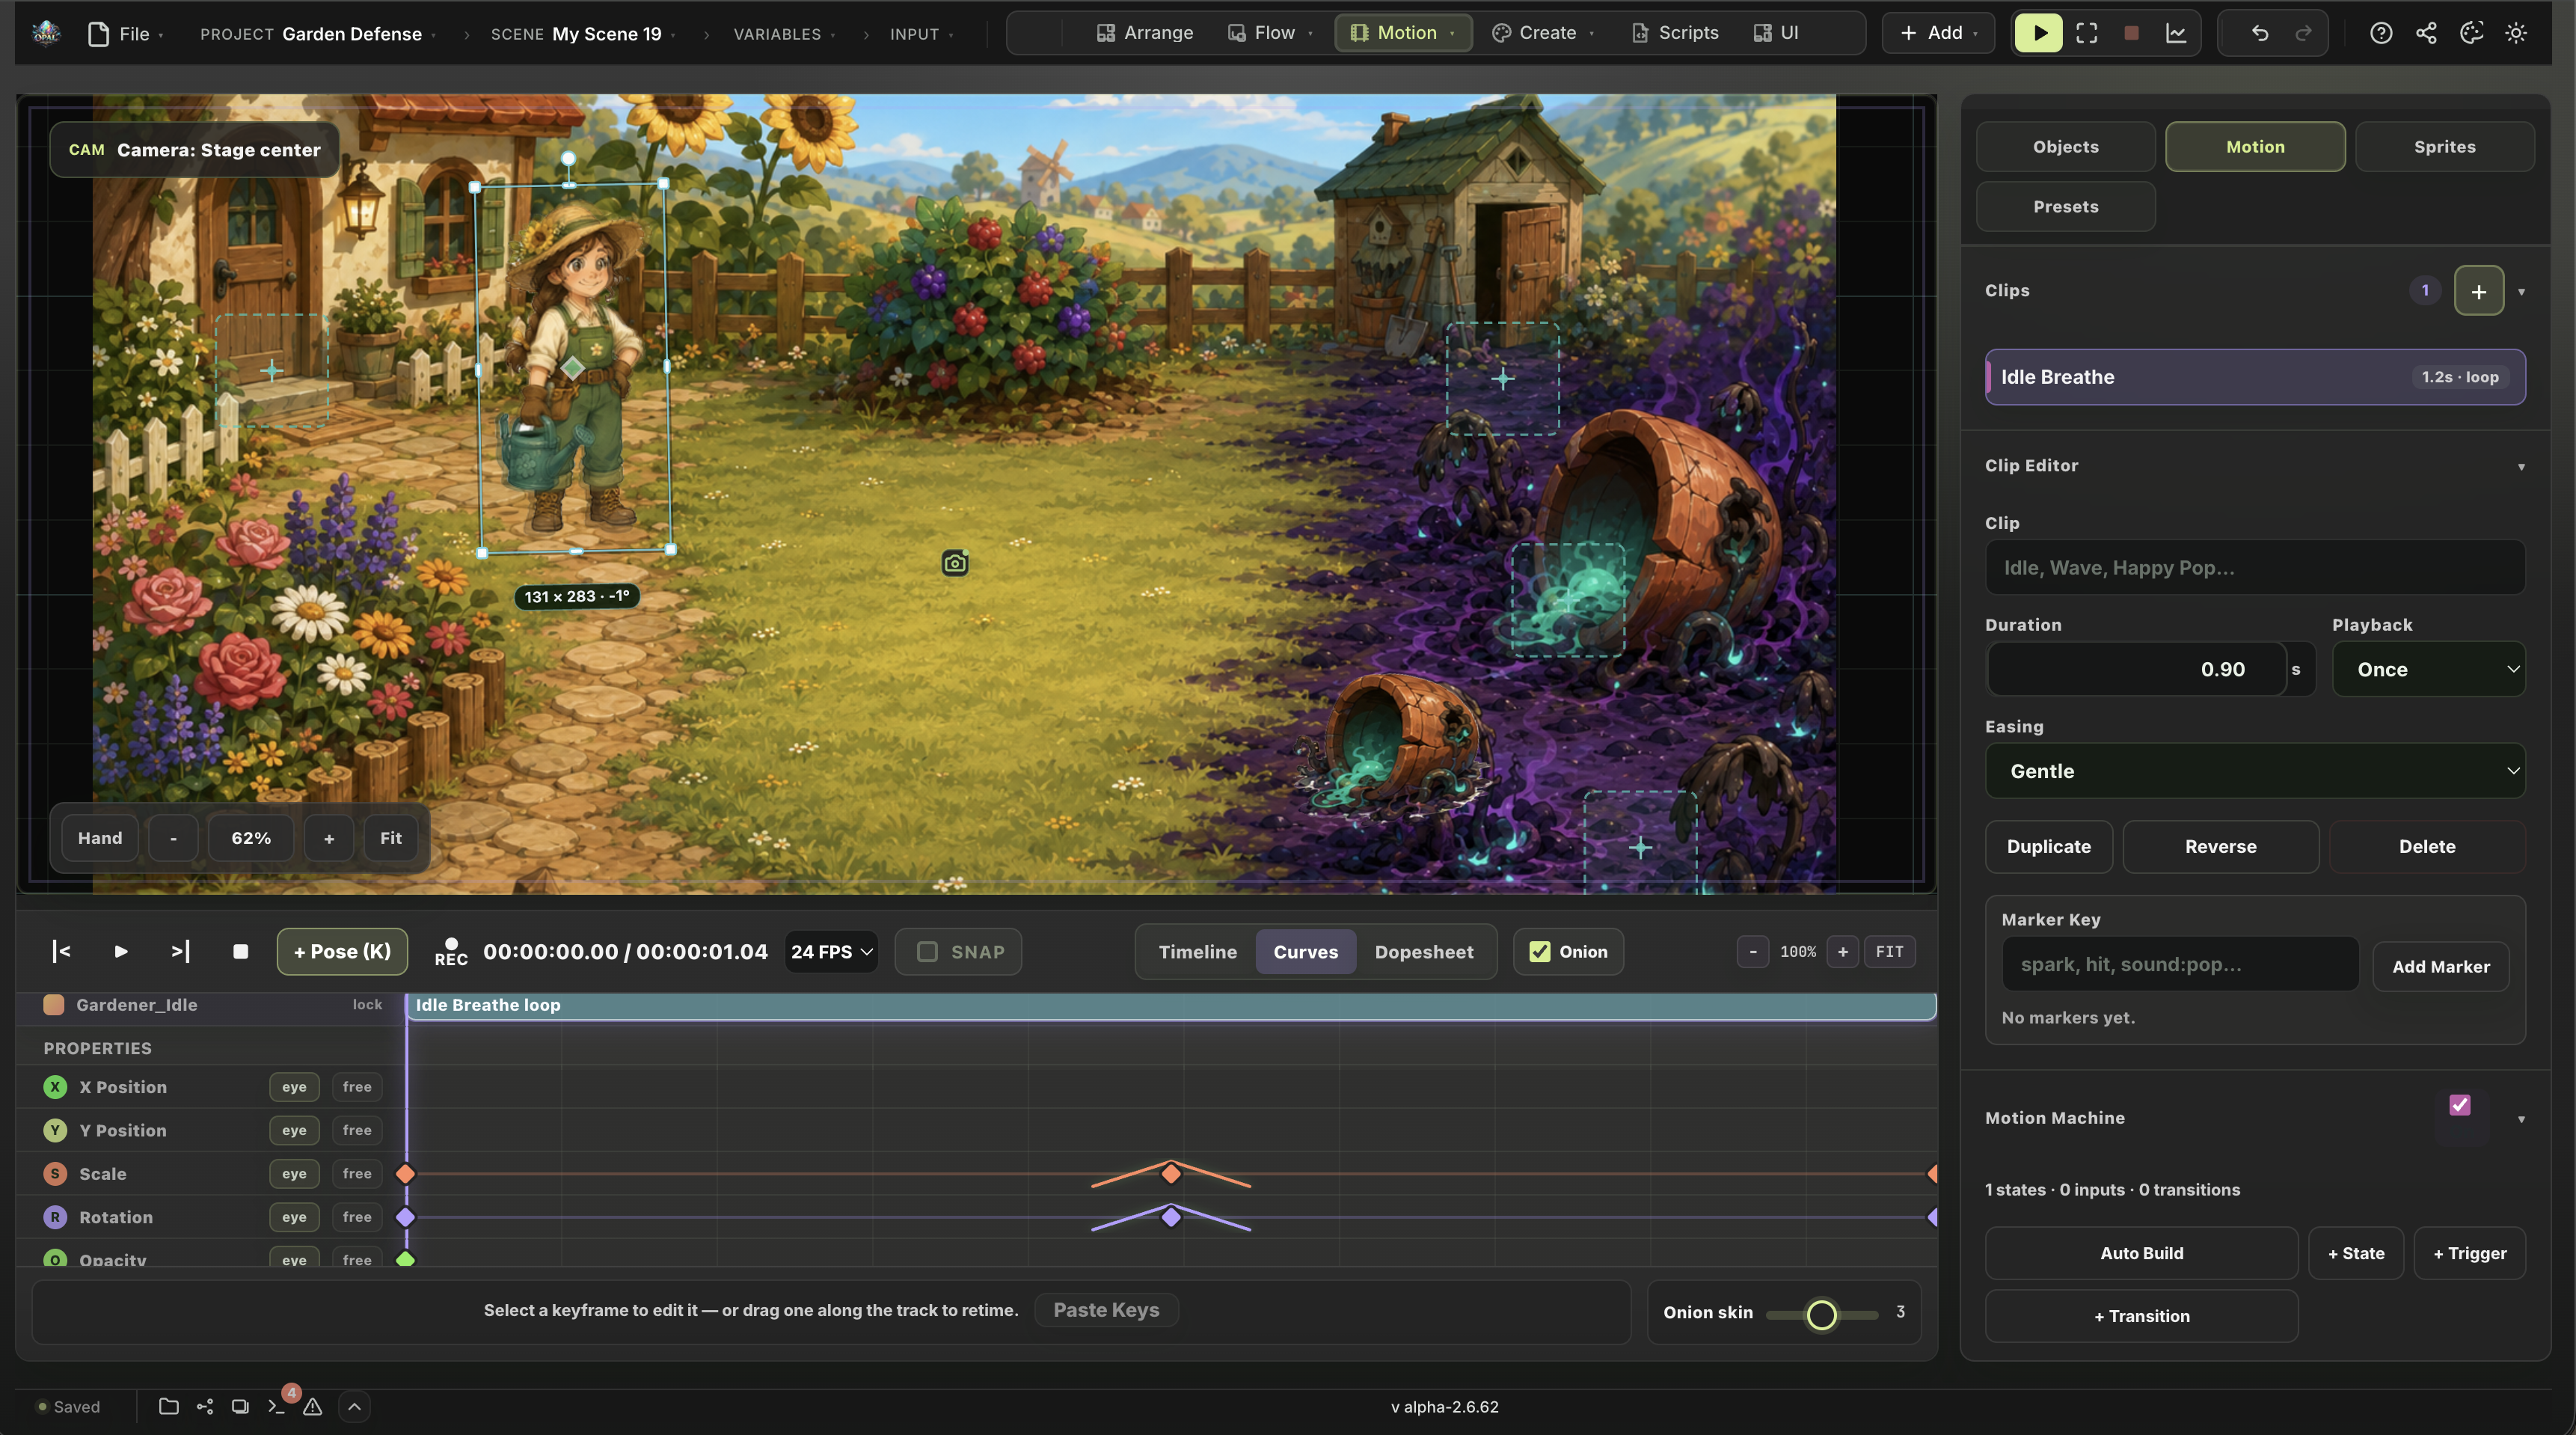Stop timeline playback
This screenshot has height=1435, width=2576.
click(x=240, y=951)
